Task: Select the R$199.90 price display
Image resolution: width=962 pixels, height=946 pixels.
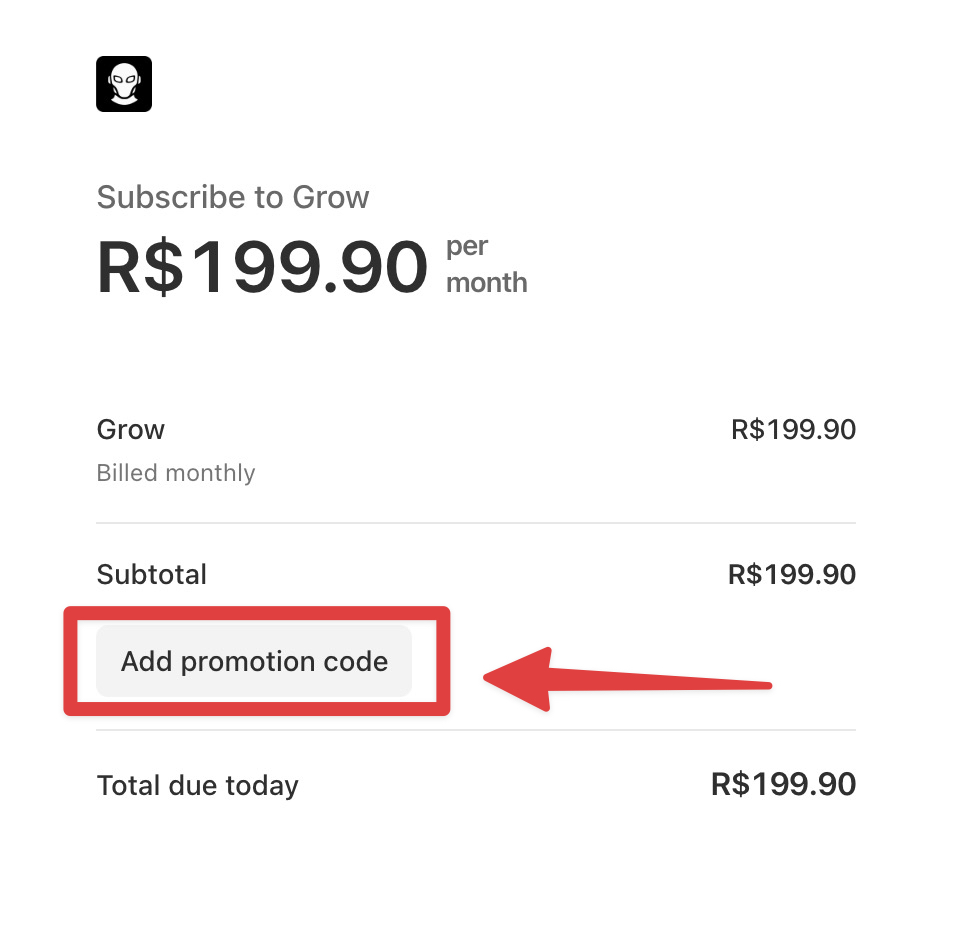Action: click(262, 264)
